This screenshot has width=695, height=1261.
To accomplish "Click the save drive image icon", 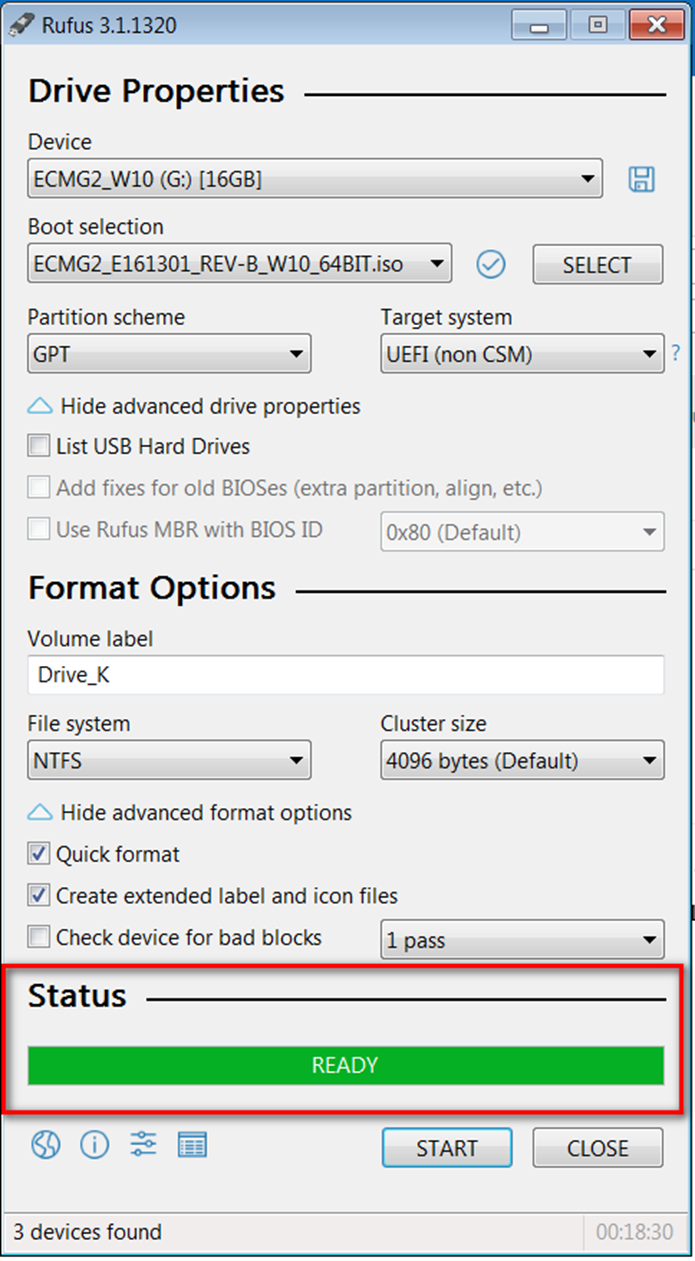I will point(641,180).
